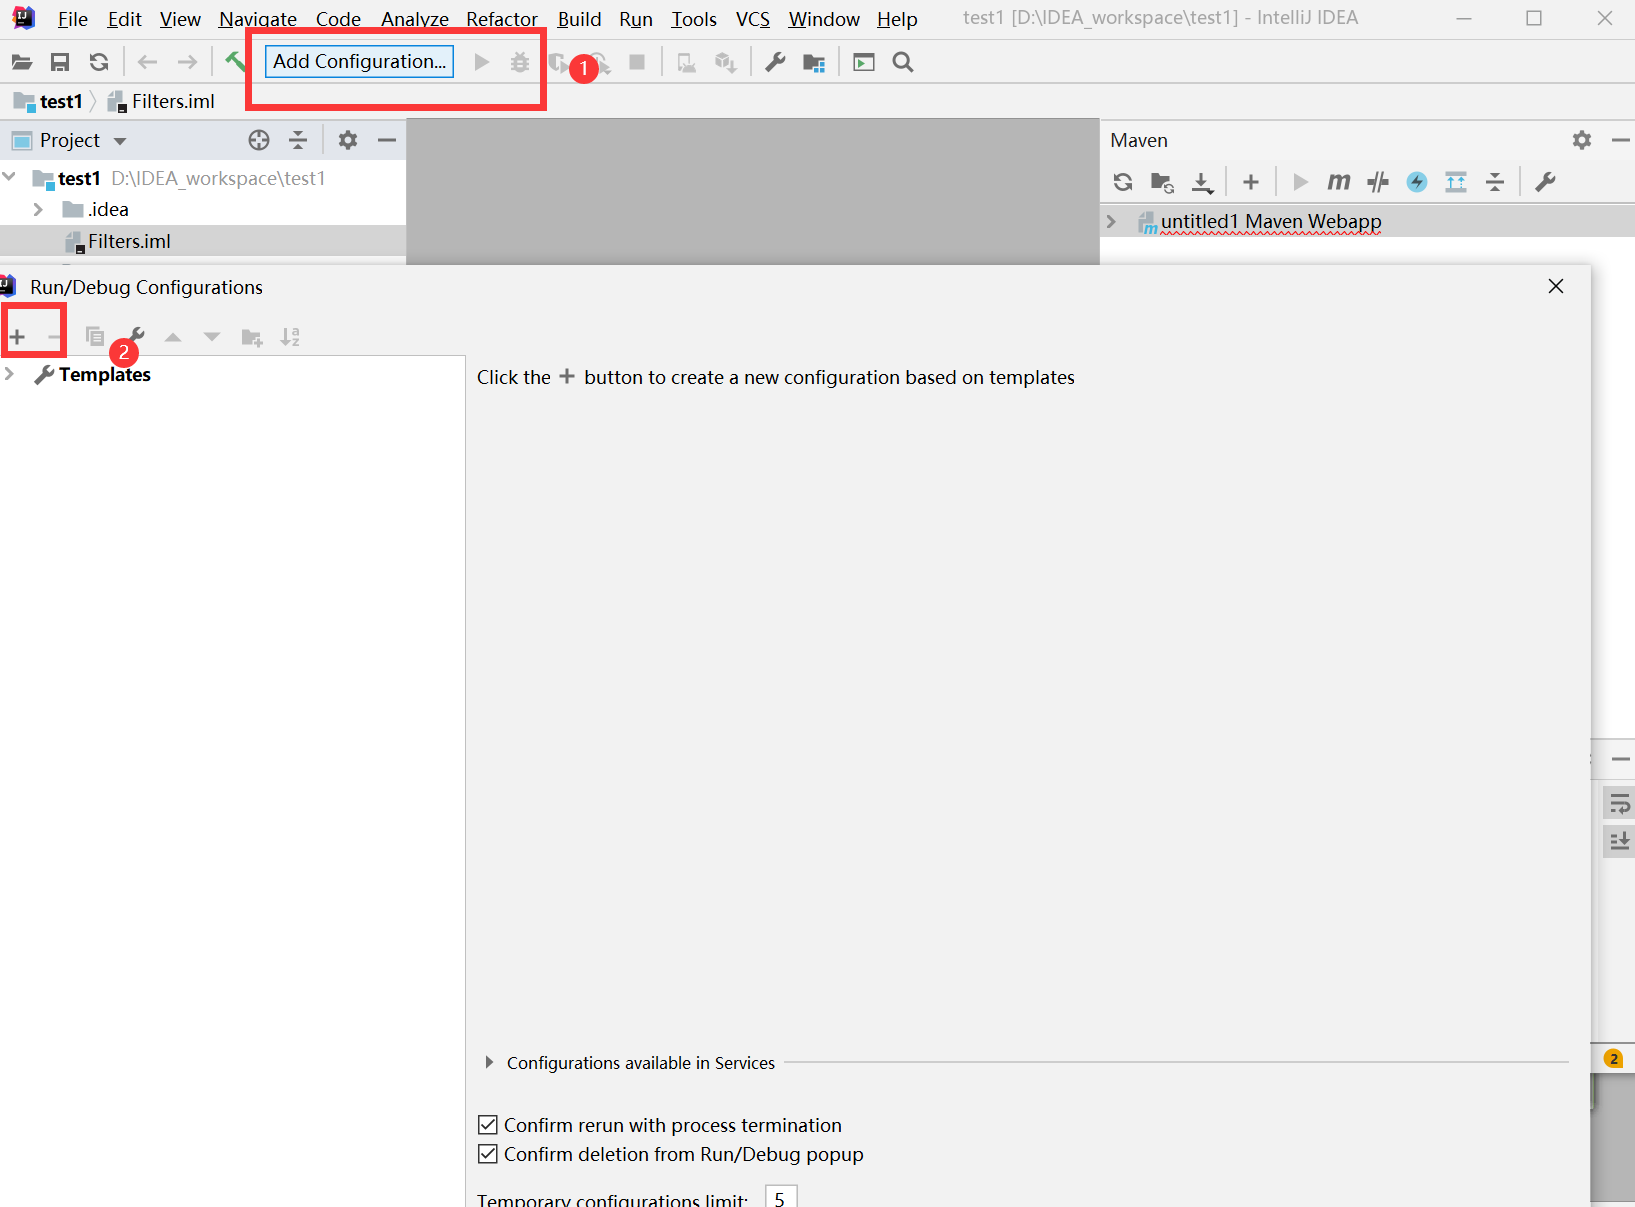Click the Back navigation arrow
This screenshot has height=1207, width=1635.
147,62
